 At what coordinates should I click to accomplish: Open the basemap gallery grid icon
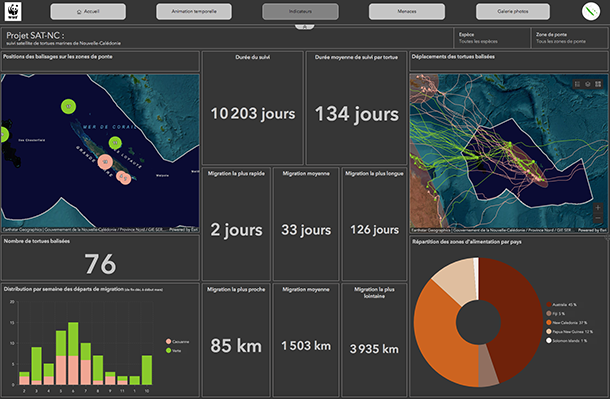pyautogui.click(x=598, y=84)
